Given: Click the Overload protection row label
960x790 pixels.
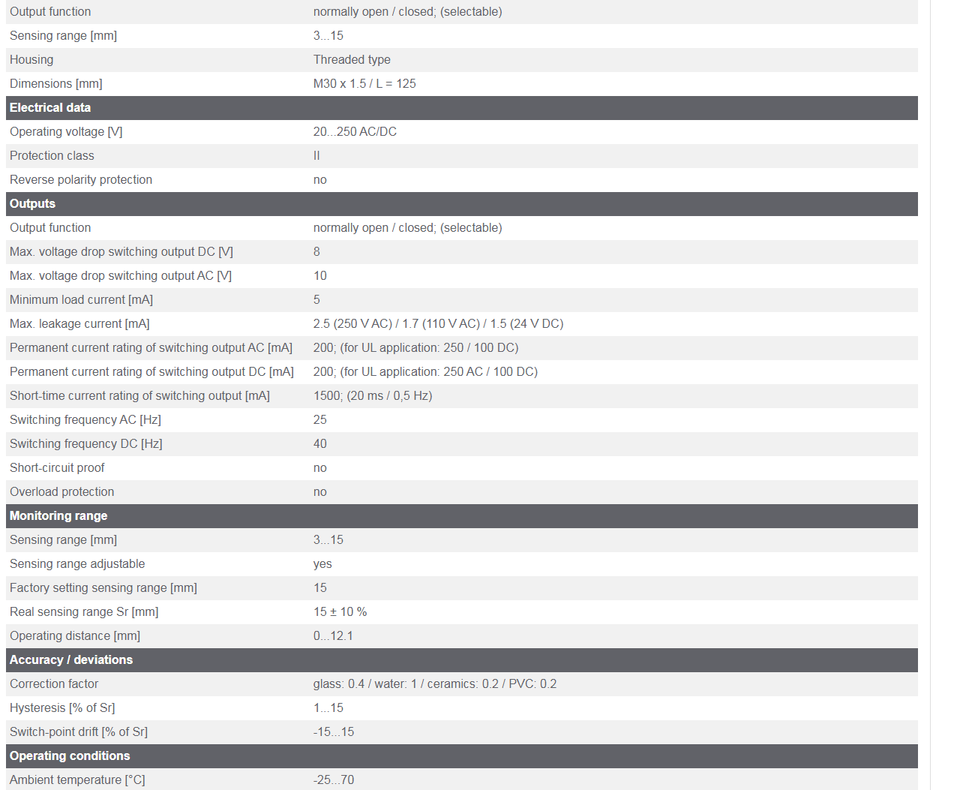Looking at the screenshot, I should pos(62,492).
